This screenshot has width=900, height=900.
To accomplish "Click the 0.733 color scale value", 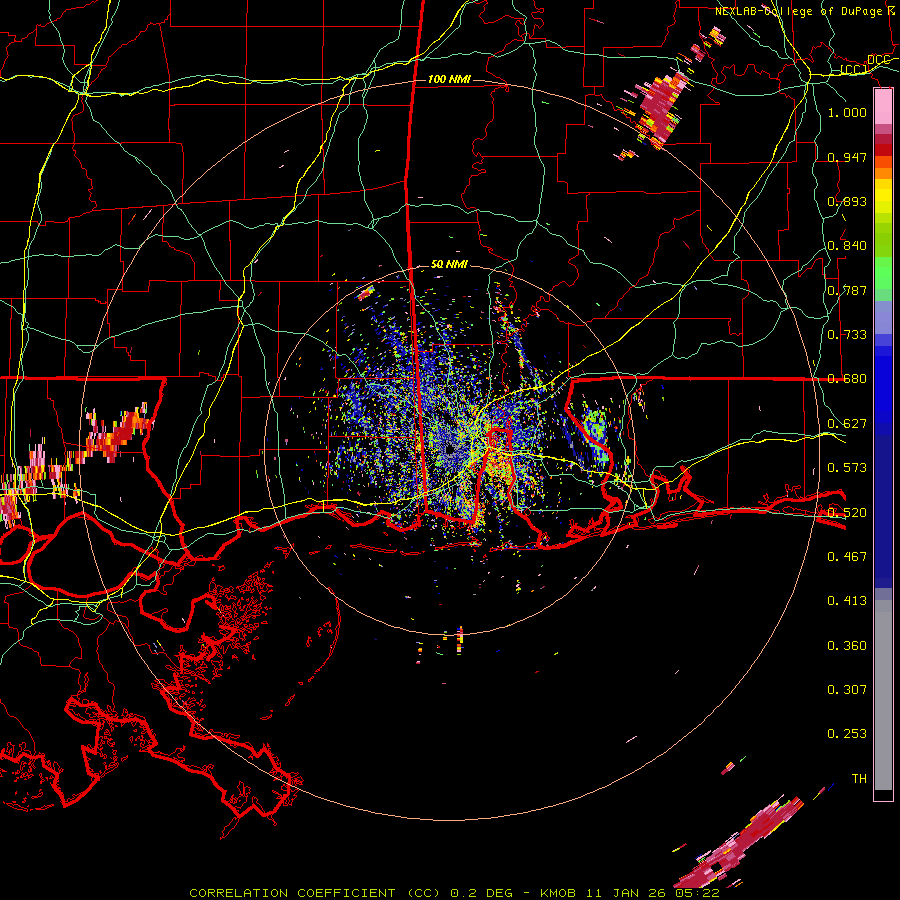I will 847,335.
